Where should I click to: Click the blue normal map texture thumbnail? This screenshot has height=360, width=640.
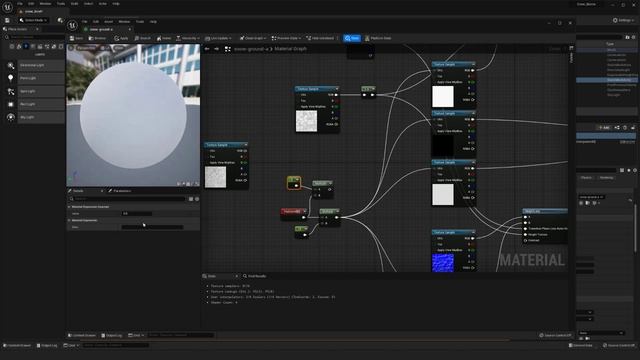click(x=443, y=263)
